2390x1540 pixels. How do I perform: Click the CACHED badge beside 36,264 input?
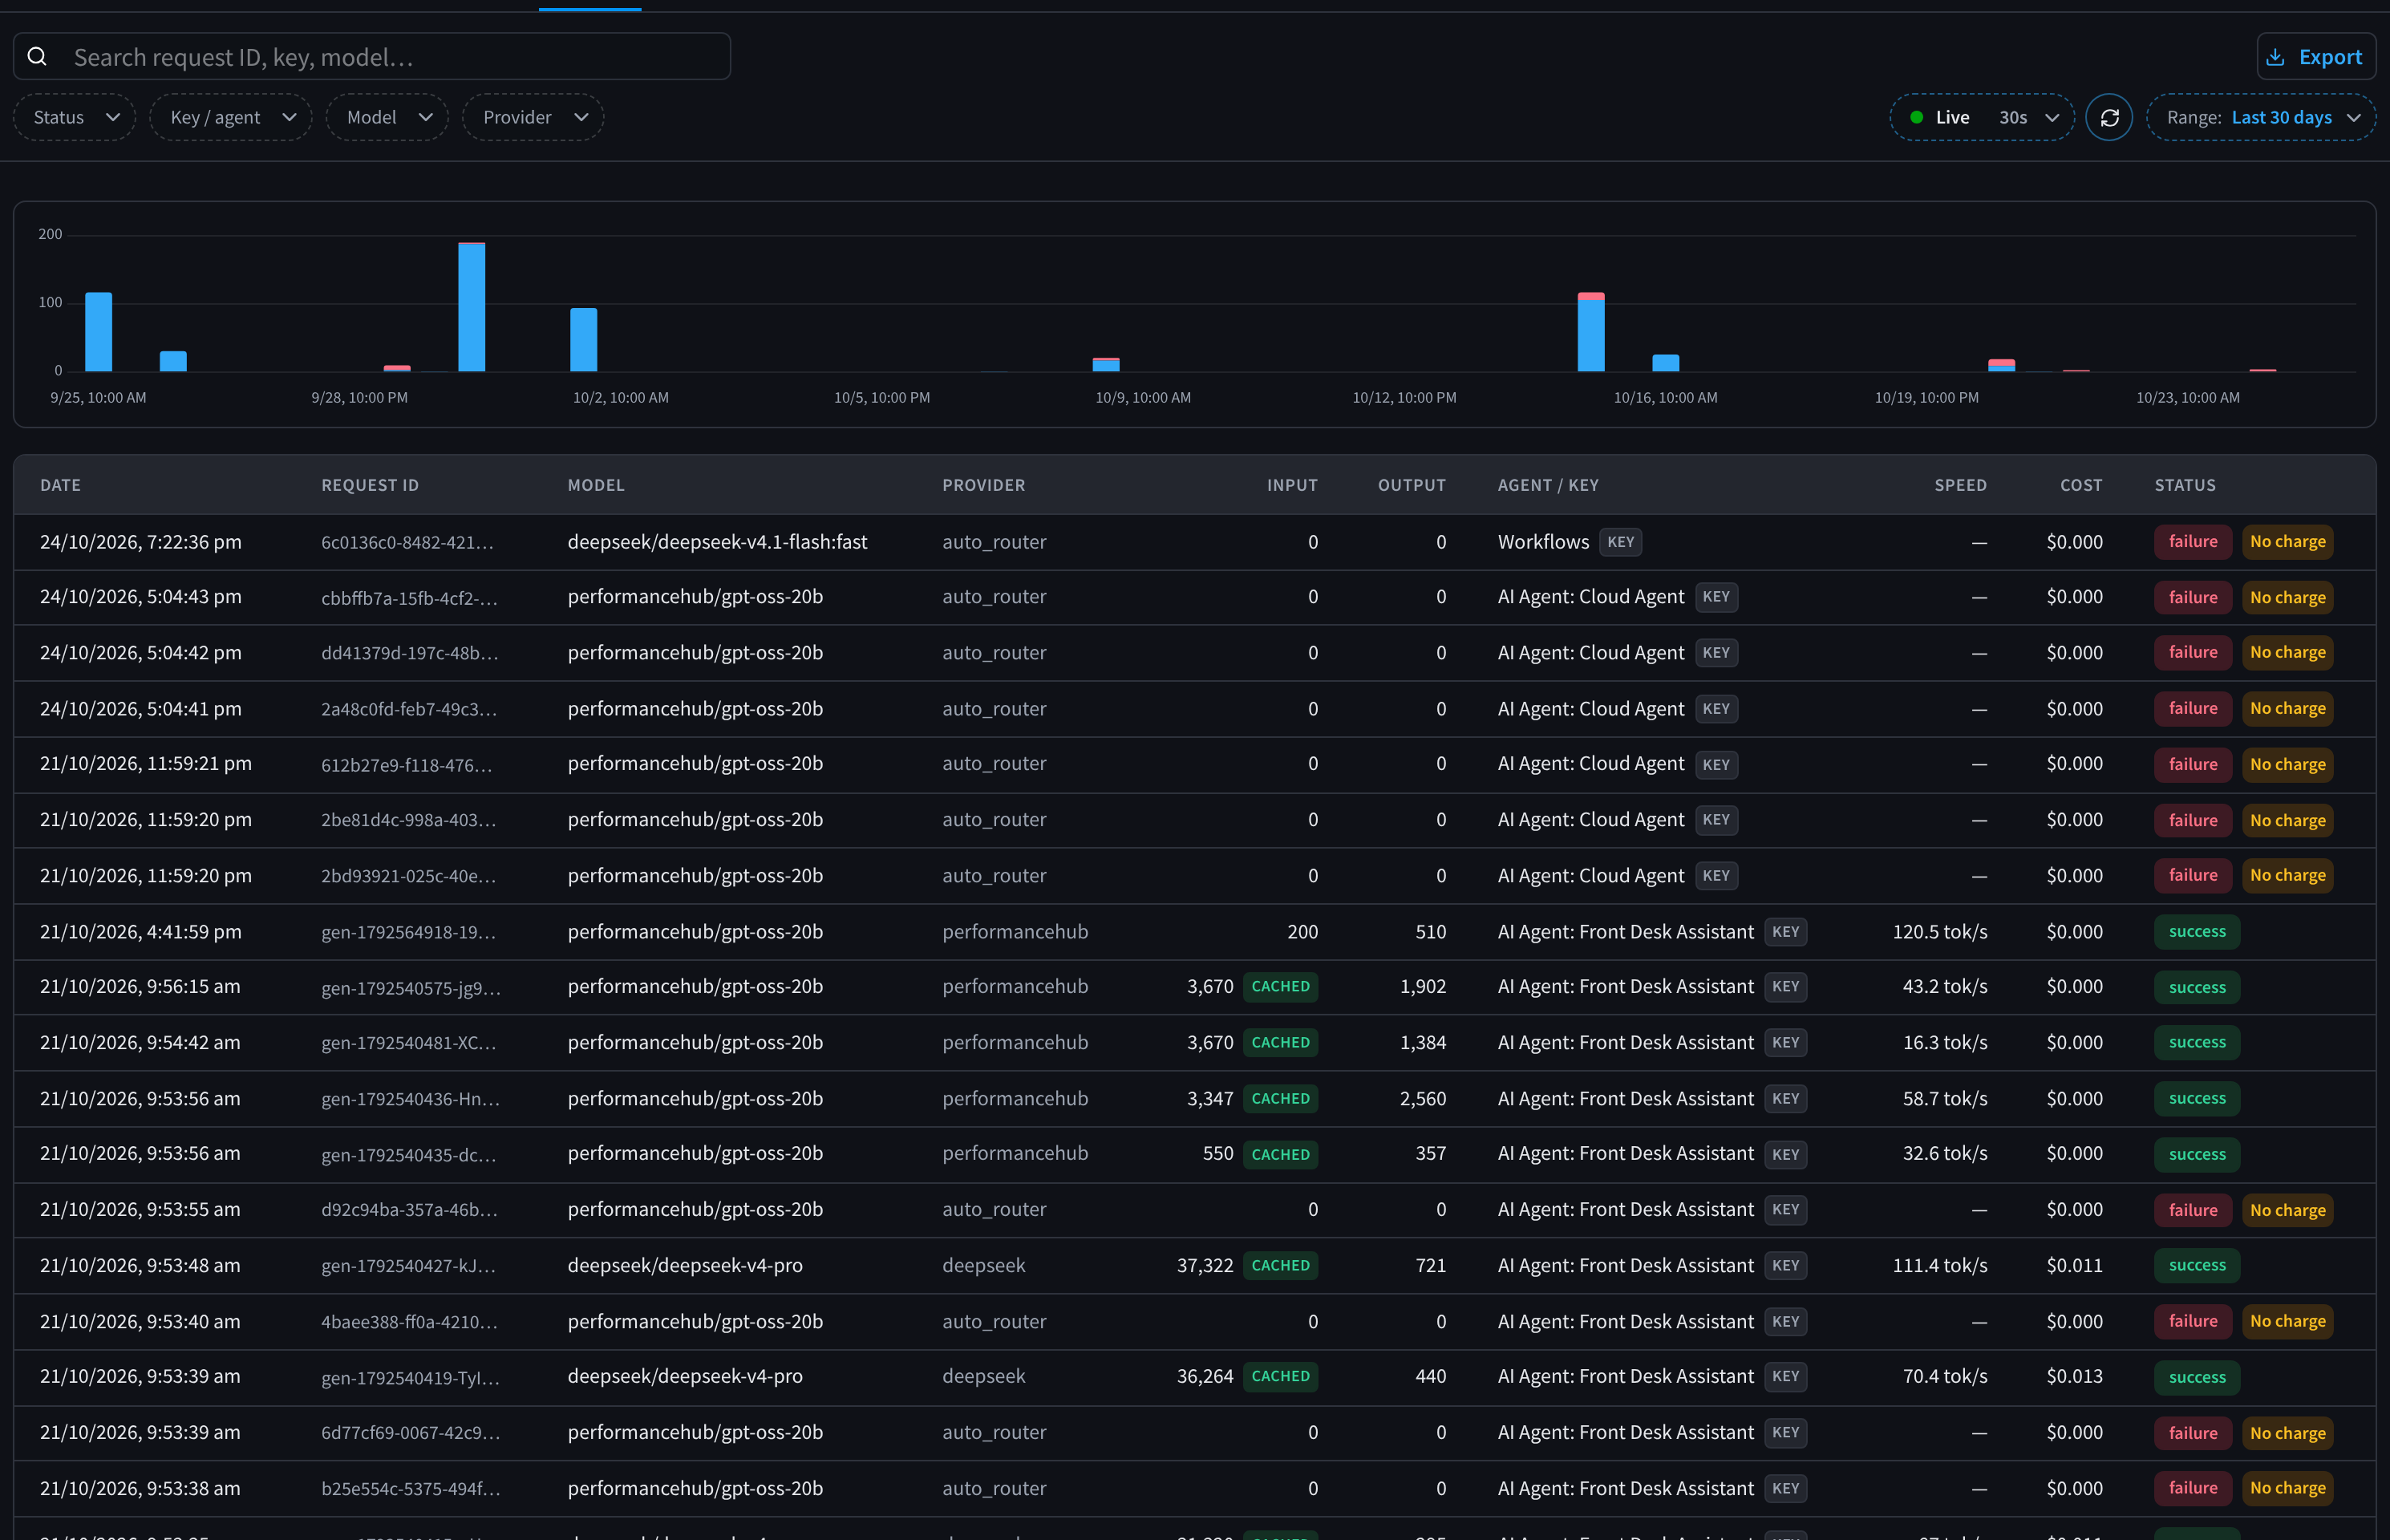tap(1280, 1376)
